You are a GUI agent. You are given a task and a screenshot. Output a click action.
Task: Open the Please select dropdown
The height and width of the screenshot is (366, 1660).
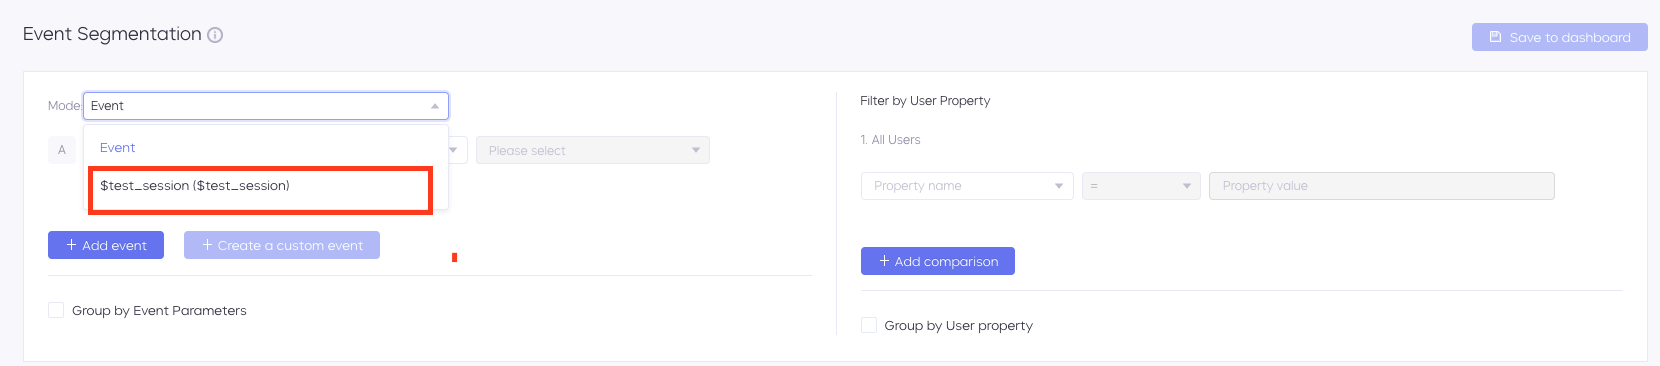click(x=593, y=150)
